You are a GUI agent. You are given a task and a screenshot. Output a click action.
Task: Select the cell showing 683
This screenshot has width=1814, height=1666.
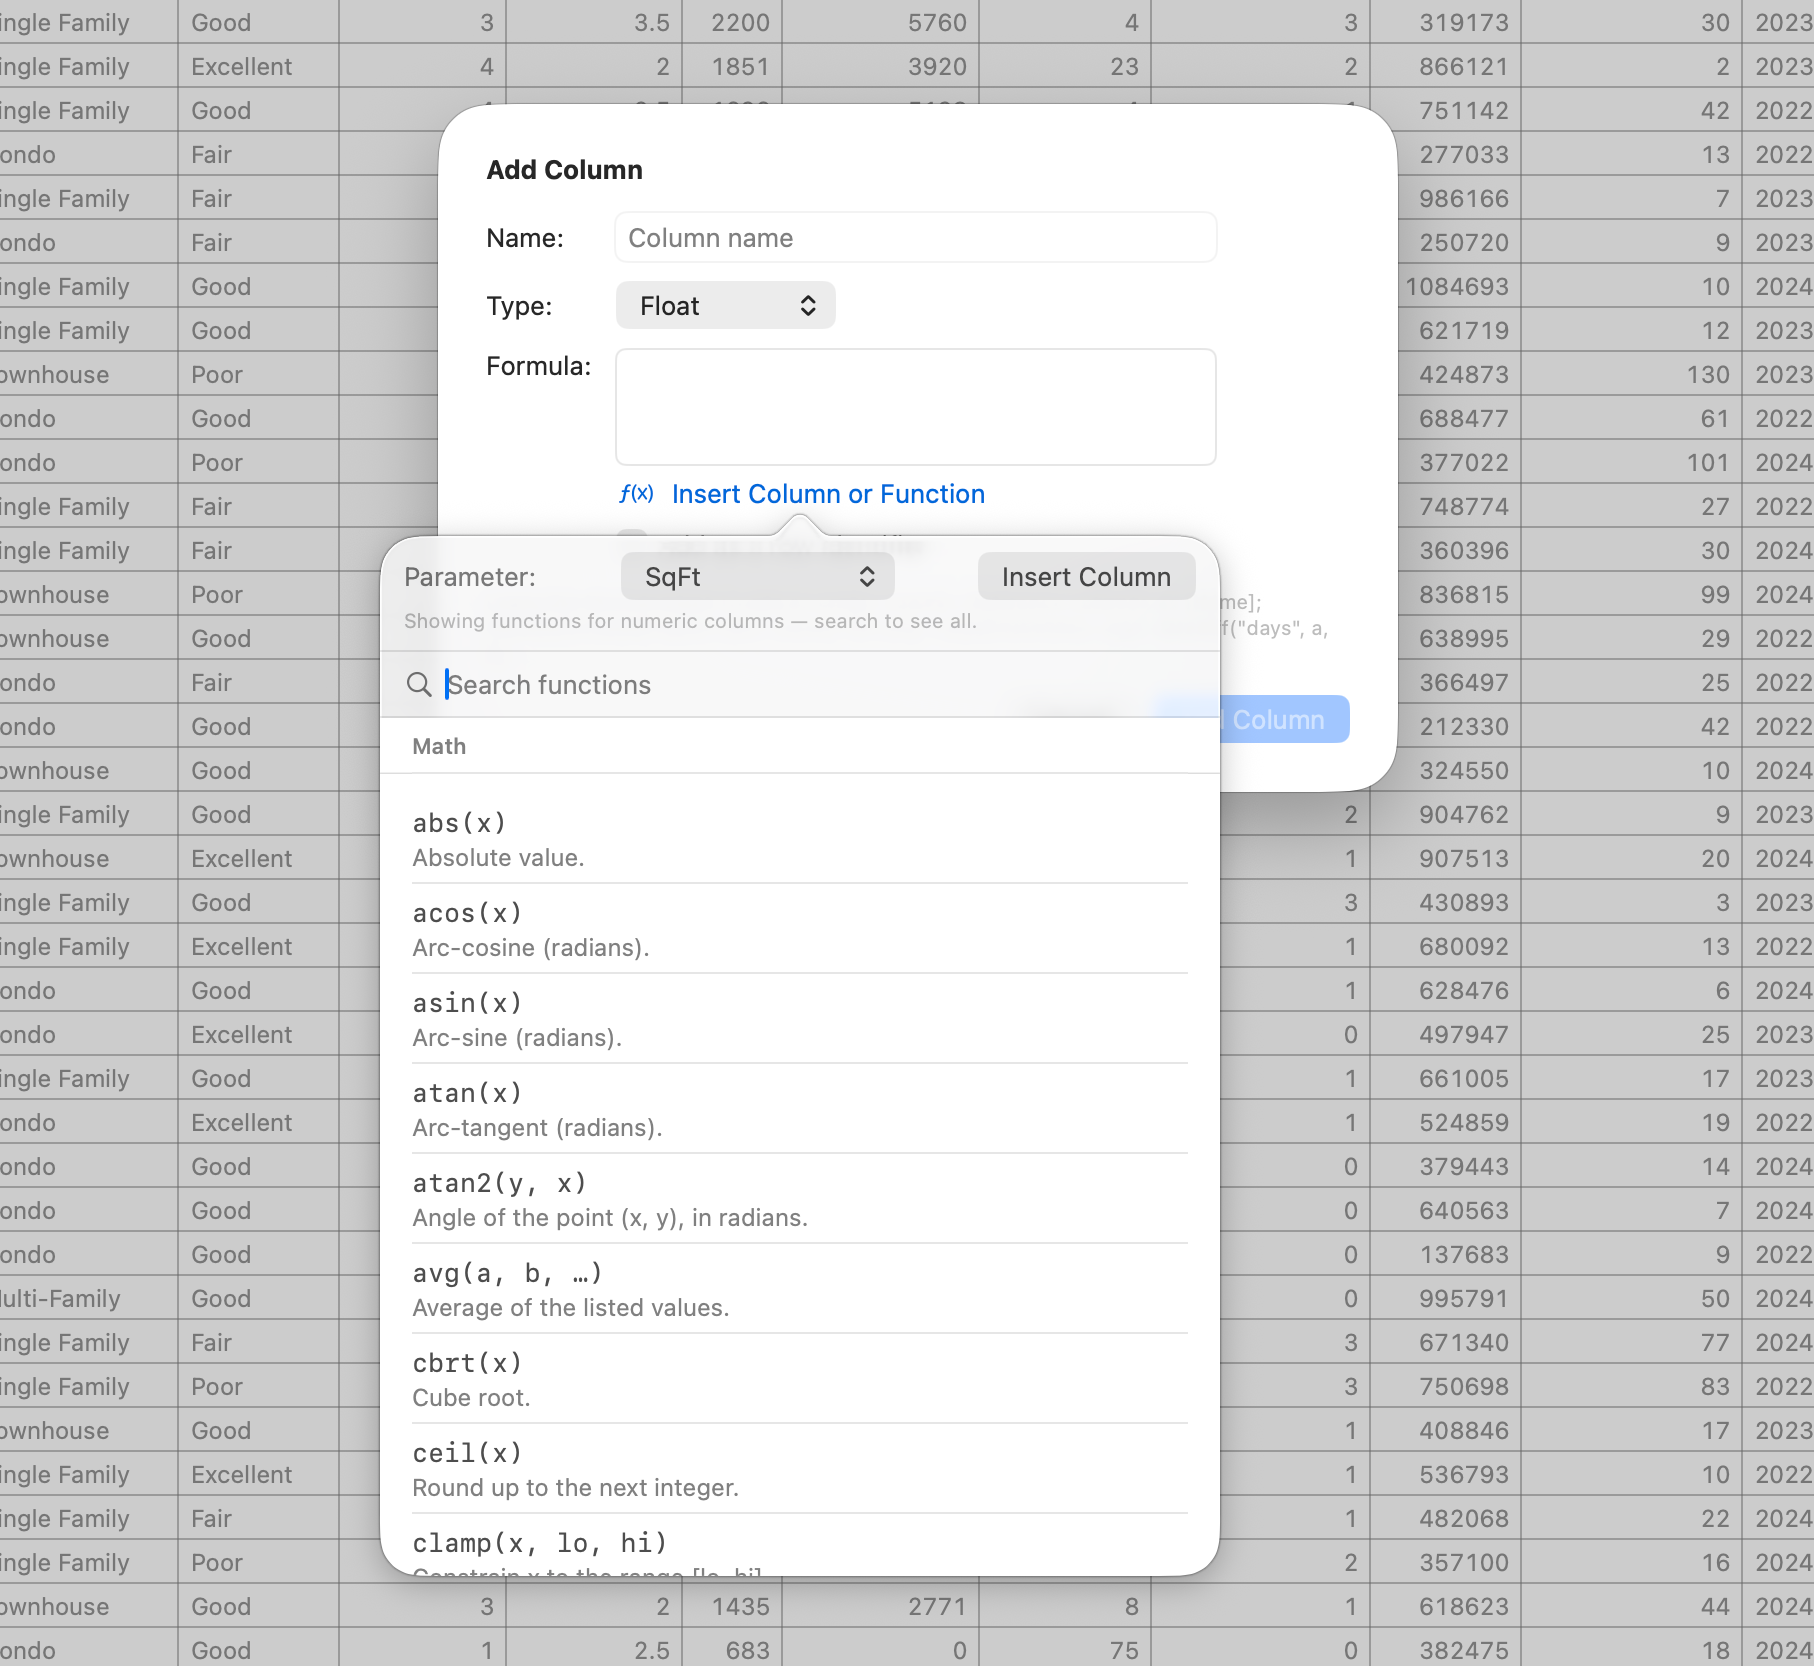(732, 1650)
